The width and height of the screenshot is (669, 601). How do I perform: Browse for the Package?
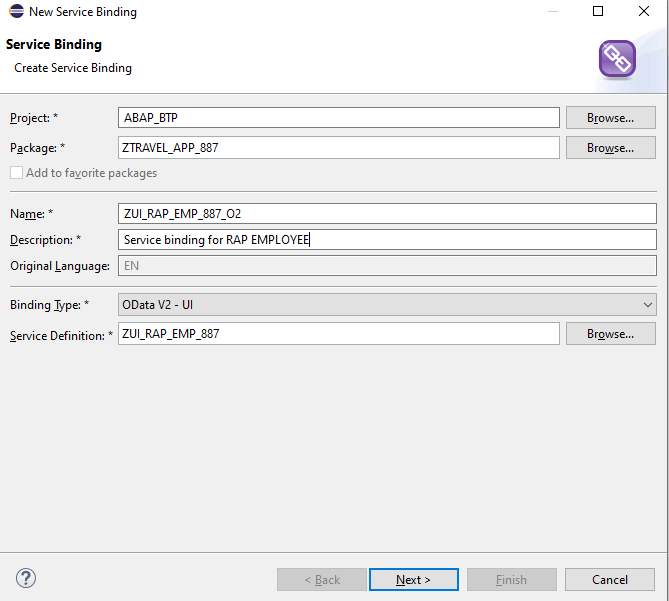click(x=610, y=148)
